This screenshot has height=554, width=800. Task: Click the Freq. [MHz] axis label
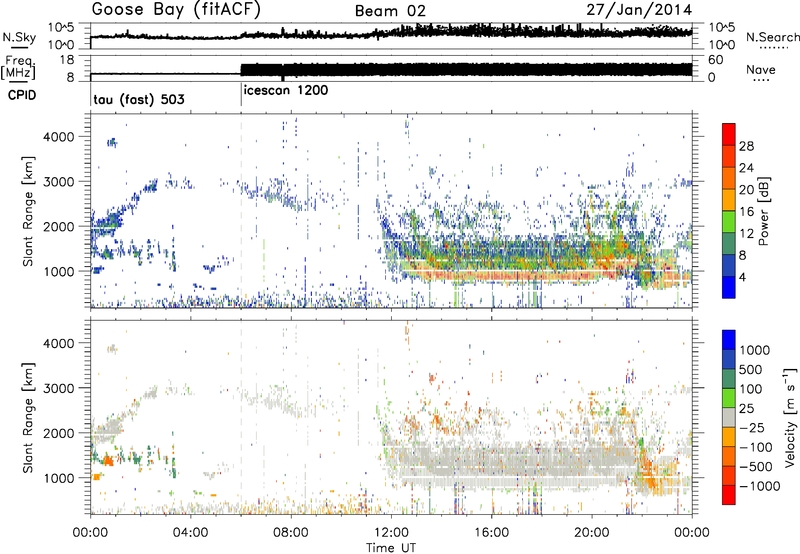(x=18, y=68)
